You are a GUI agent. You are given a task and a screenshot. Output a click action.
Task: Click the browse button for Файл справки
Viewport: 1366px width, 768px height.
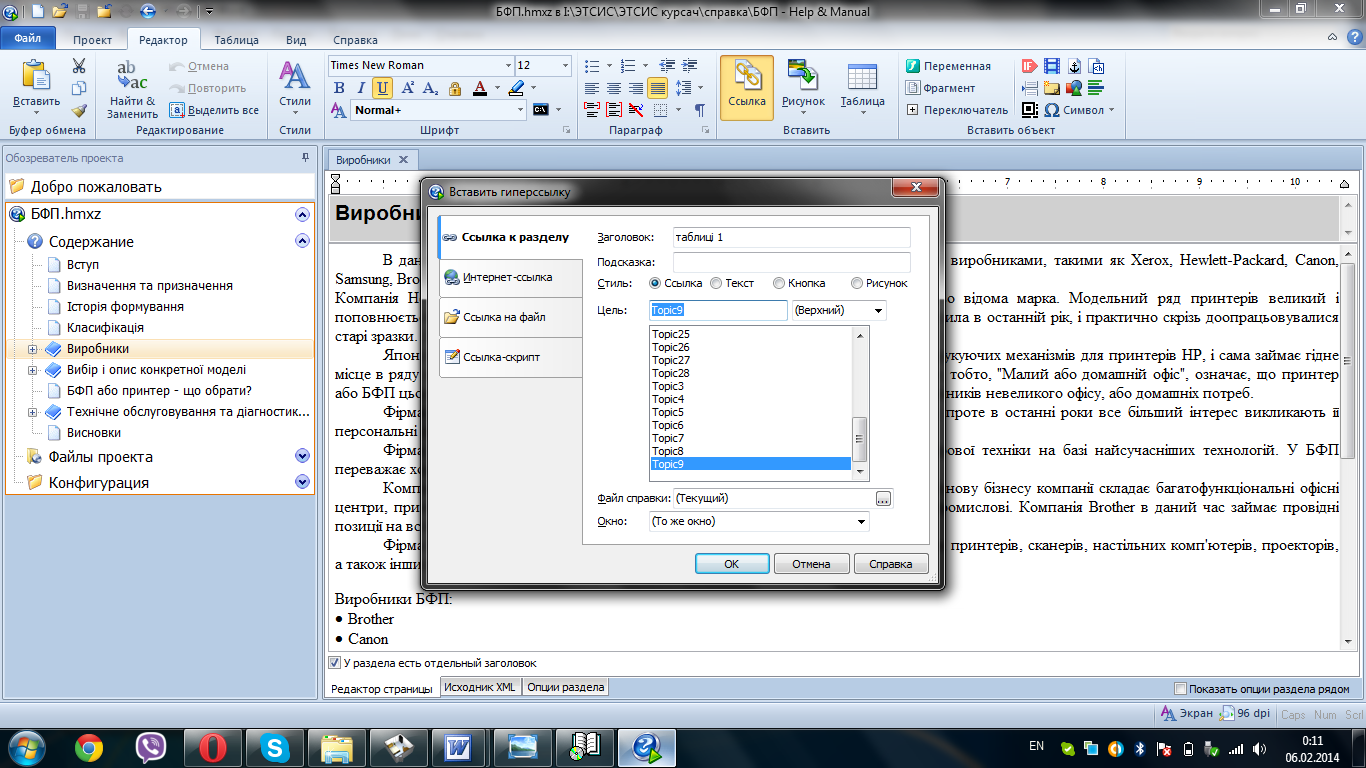point(883,498)
